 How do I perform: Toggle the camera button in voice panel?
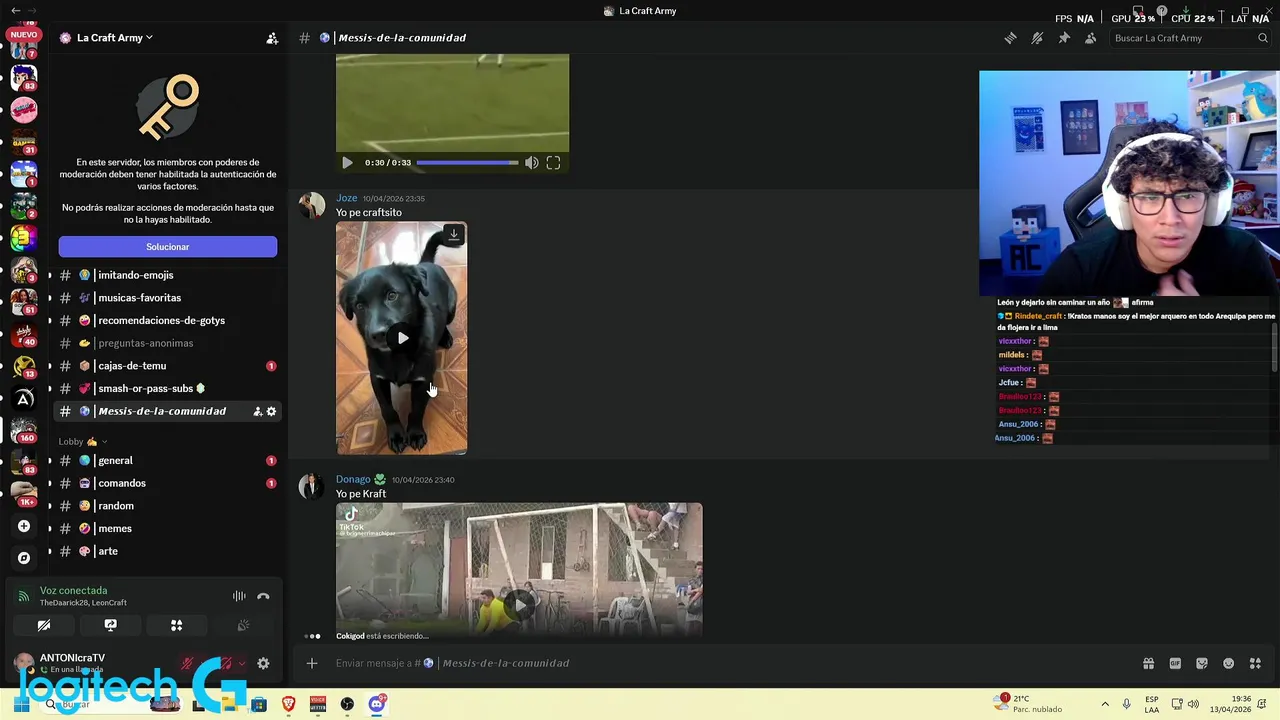[x=44, y=625]
